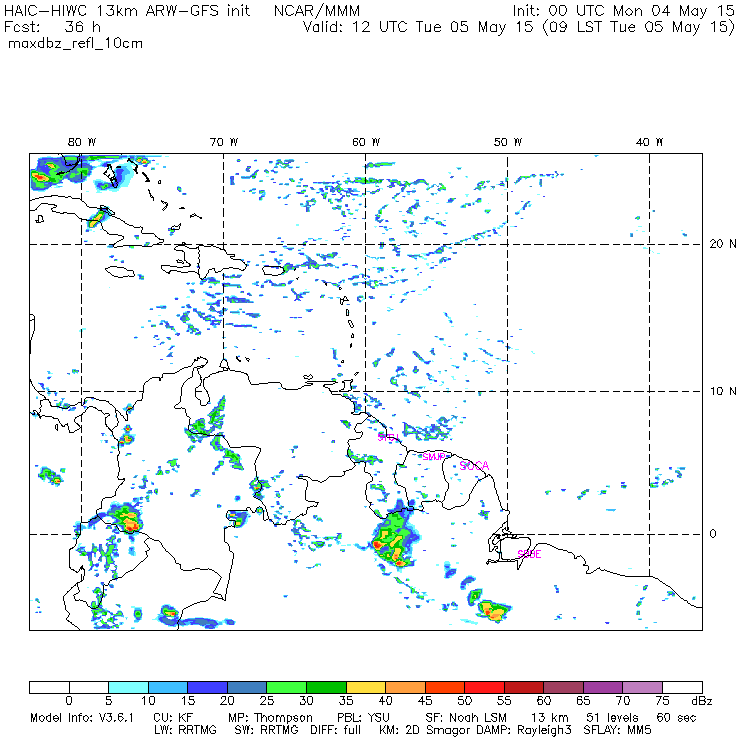Click the purple 65–70 dBz swatch
Viewport: 740px width, 740px height.
click(x=604, y=687)
